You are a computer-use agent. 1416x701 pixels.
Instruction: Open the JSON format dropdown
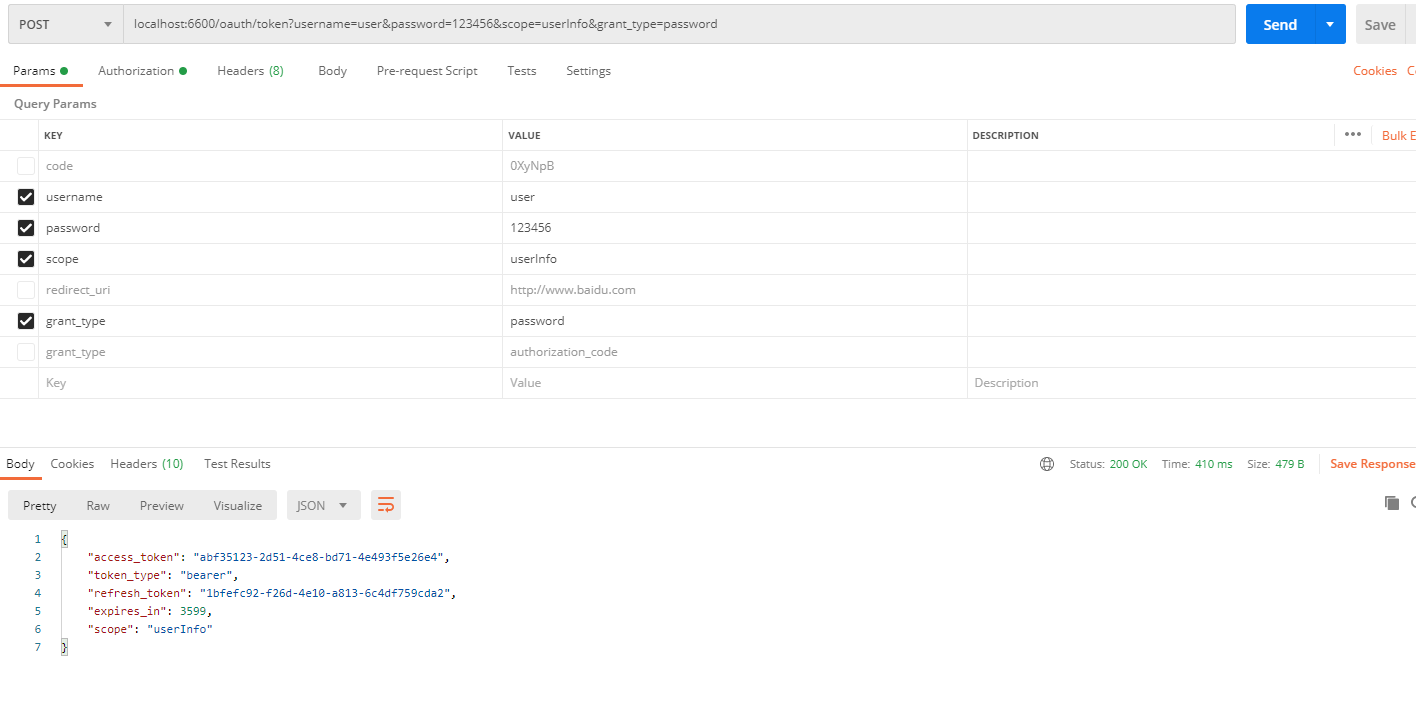click(x=323, y=505)
